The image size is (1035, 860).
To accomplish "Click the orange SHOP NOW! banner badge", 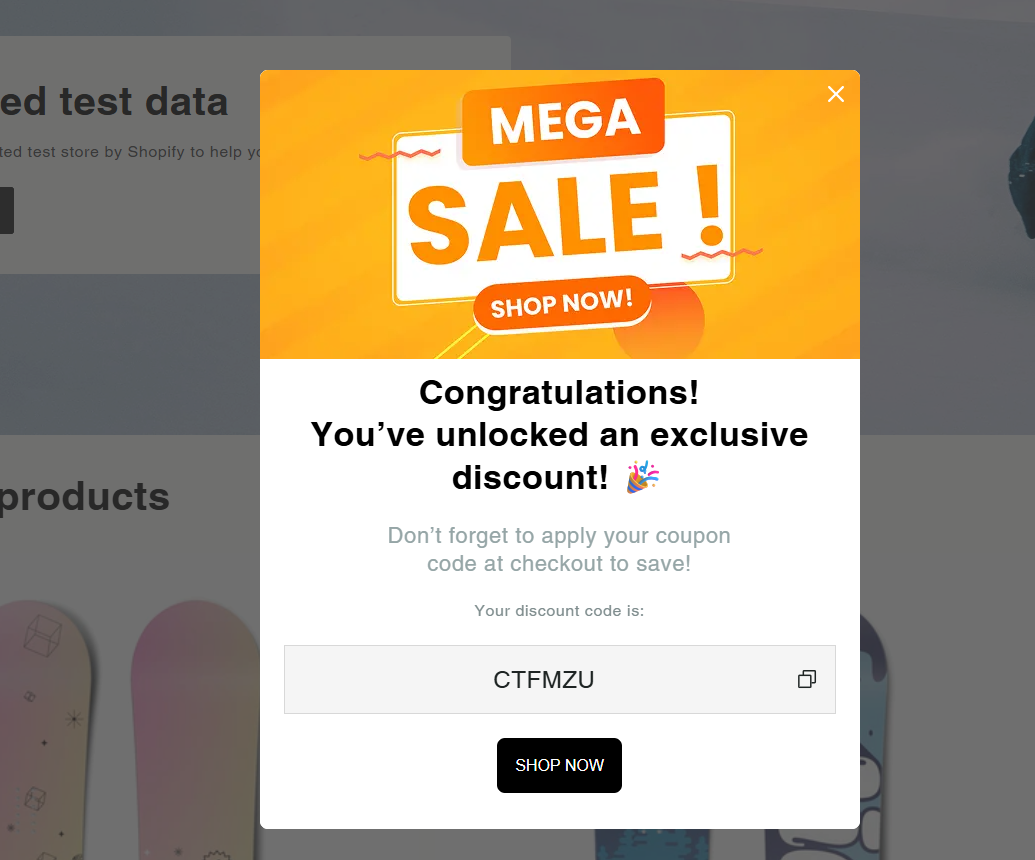I will pyautogui.click(x=562, y=304).
